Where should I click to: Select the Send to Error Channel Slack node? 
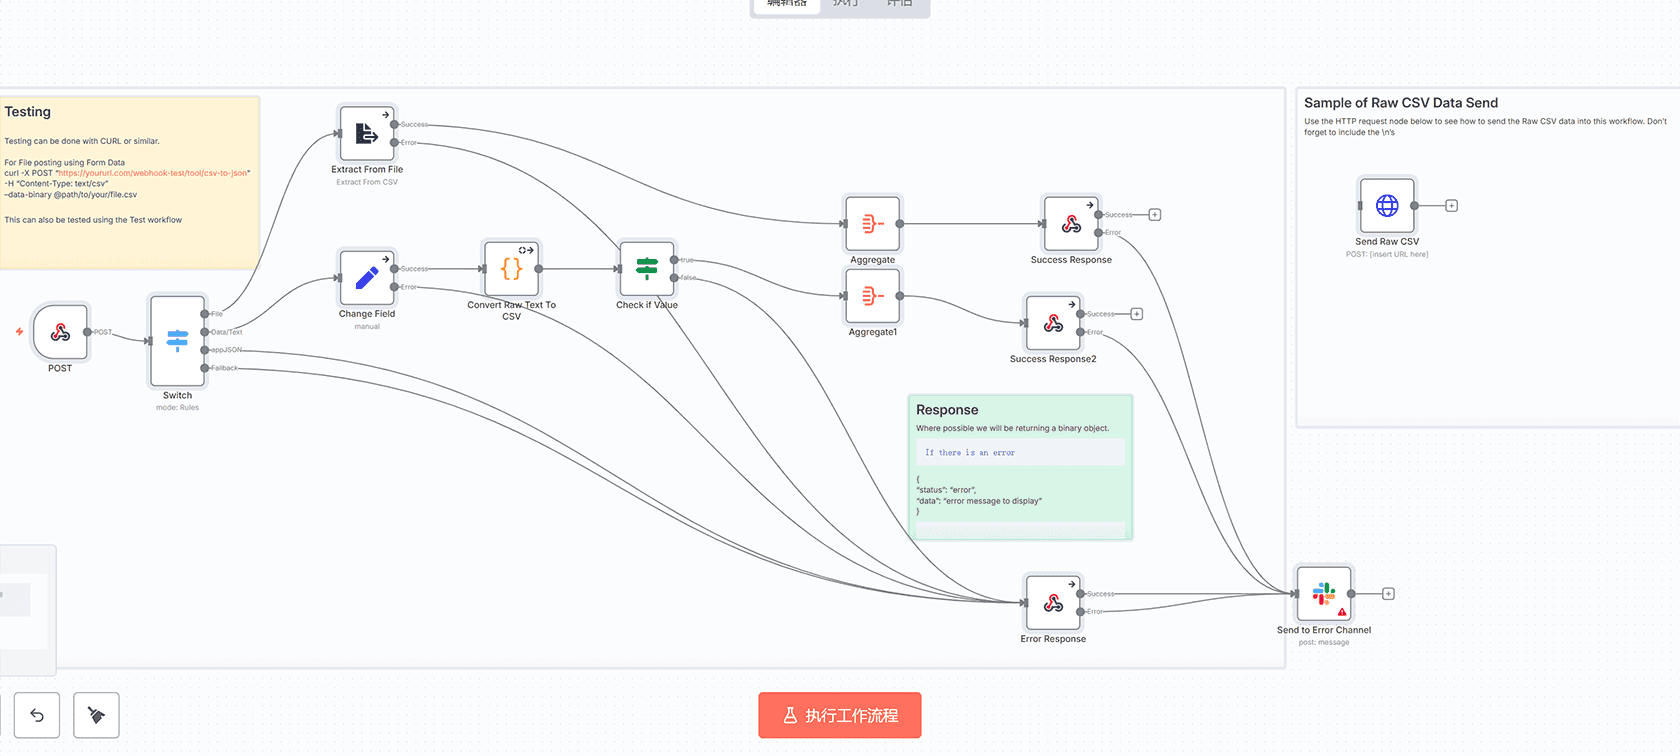(x=1324, y=594)
